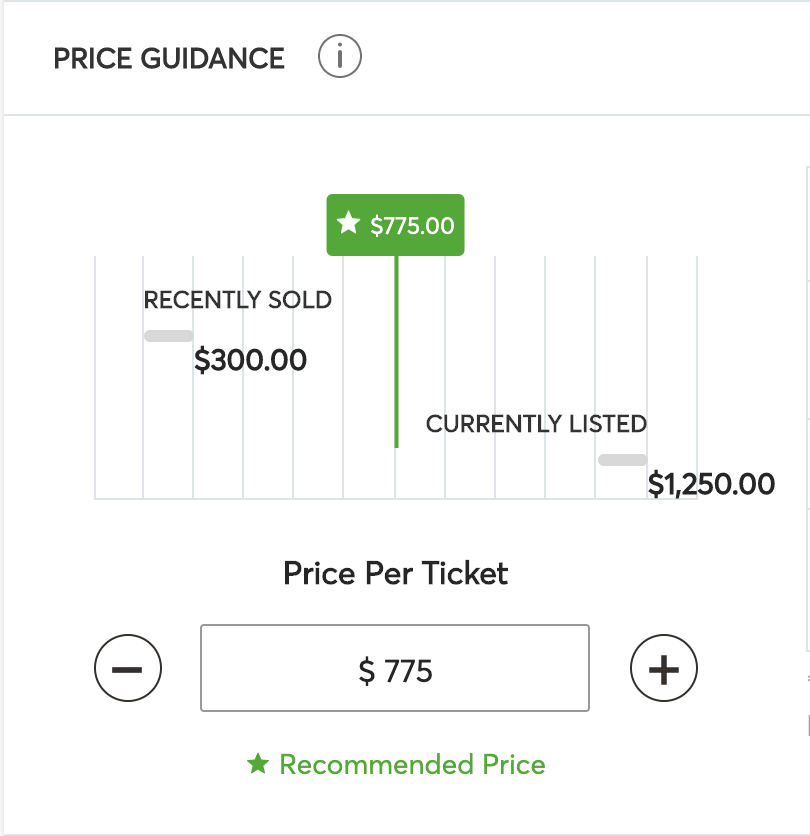Select the $1,250.00 currently listed value
The height and width of the screenshot is (836, 810).
pyautogui.click(x=711, y=484)
